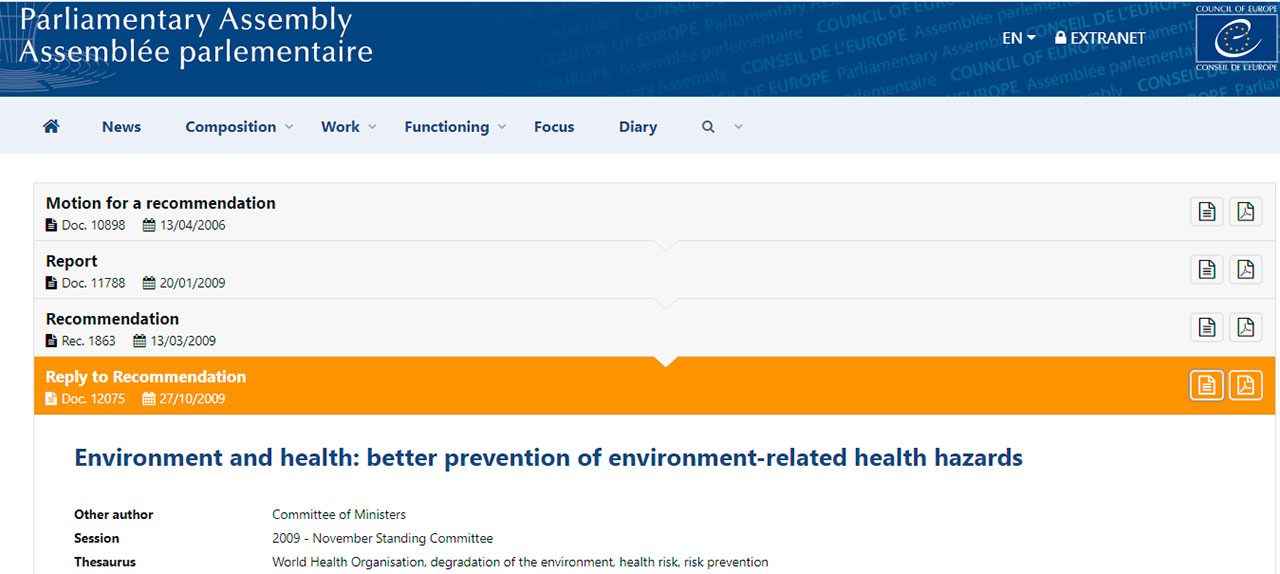Expand the search options chevron

(739, 127)
